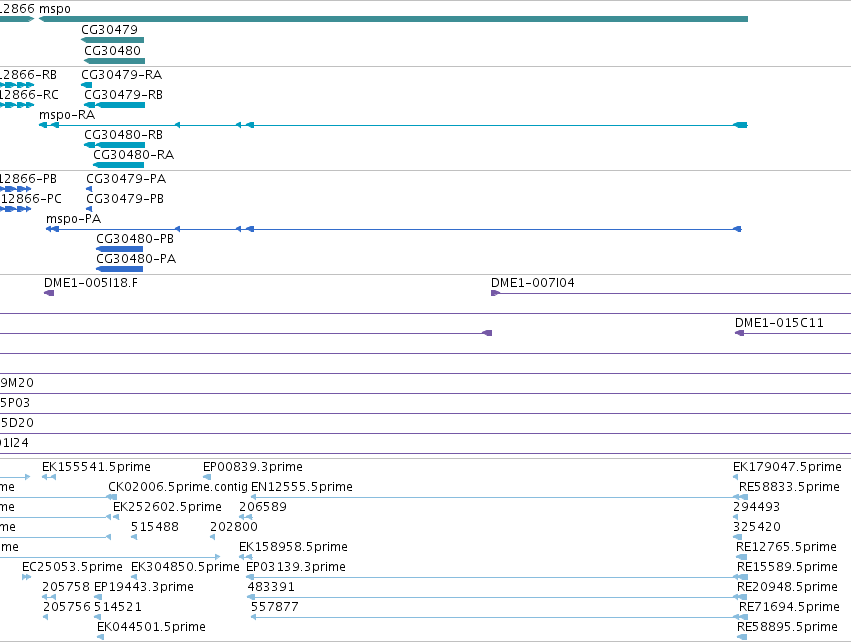Open the RE71694.5prime EST label
Screen dimensions: 851x642
(x=789, y=607)
